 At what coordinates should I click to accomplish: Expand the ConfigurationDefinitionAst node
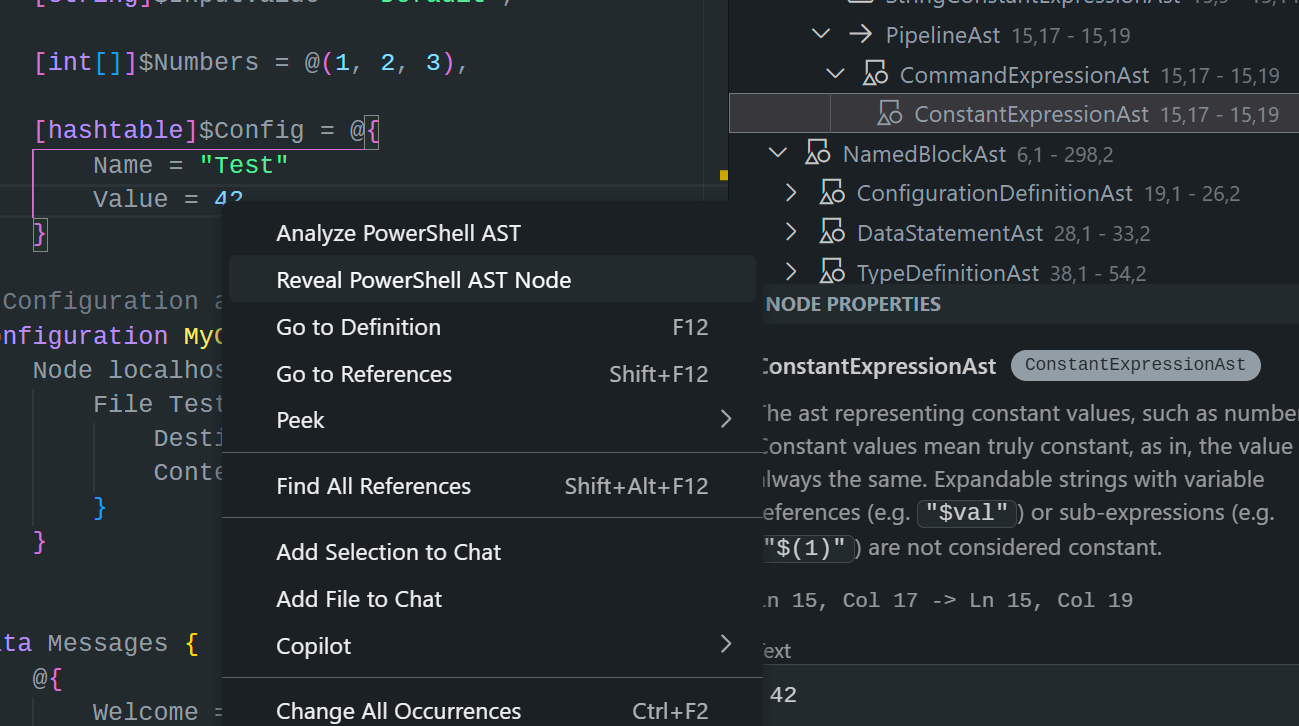[x=791, y=193]
